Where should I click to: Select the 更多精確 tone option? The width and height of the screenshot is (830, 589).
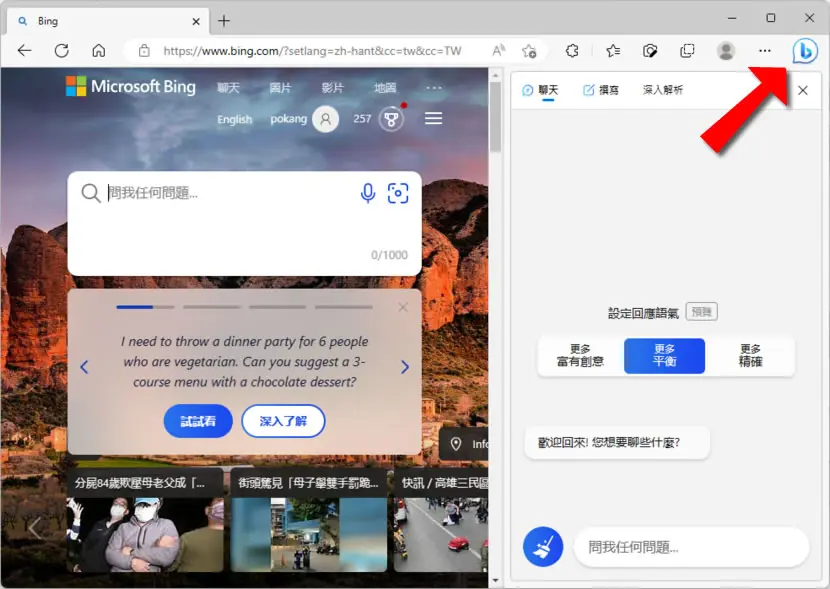coord(750,356)
